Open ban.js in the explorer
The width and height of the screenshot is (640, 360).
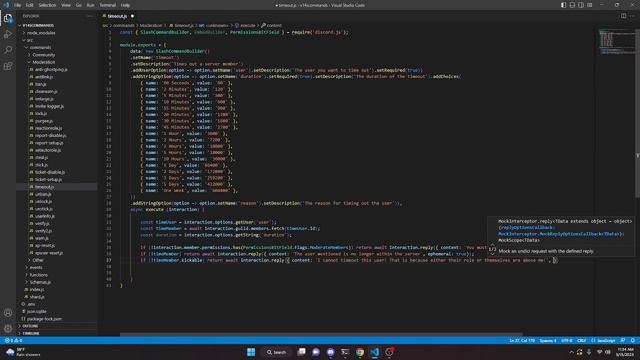click(40, 84)
